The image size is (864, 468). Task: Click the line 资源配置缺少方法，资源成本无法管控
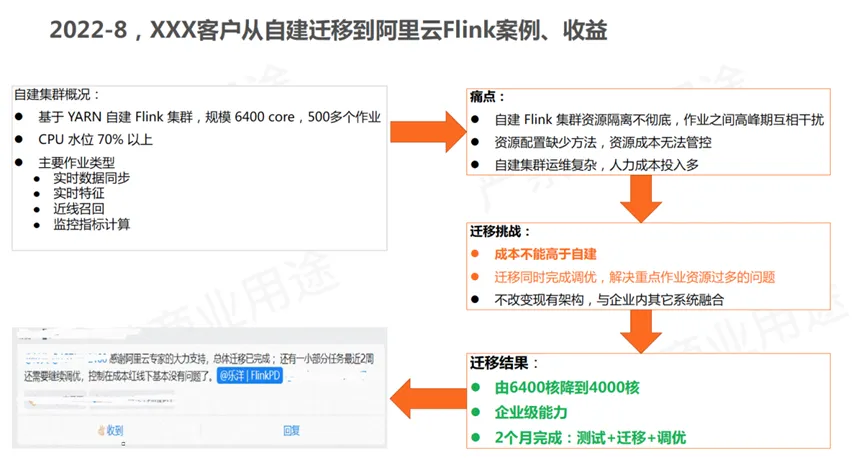tap(603, 142)
